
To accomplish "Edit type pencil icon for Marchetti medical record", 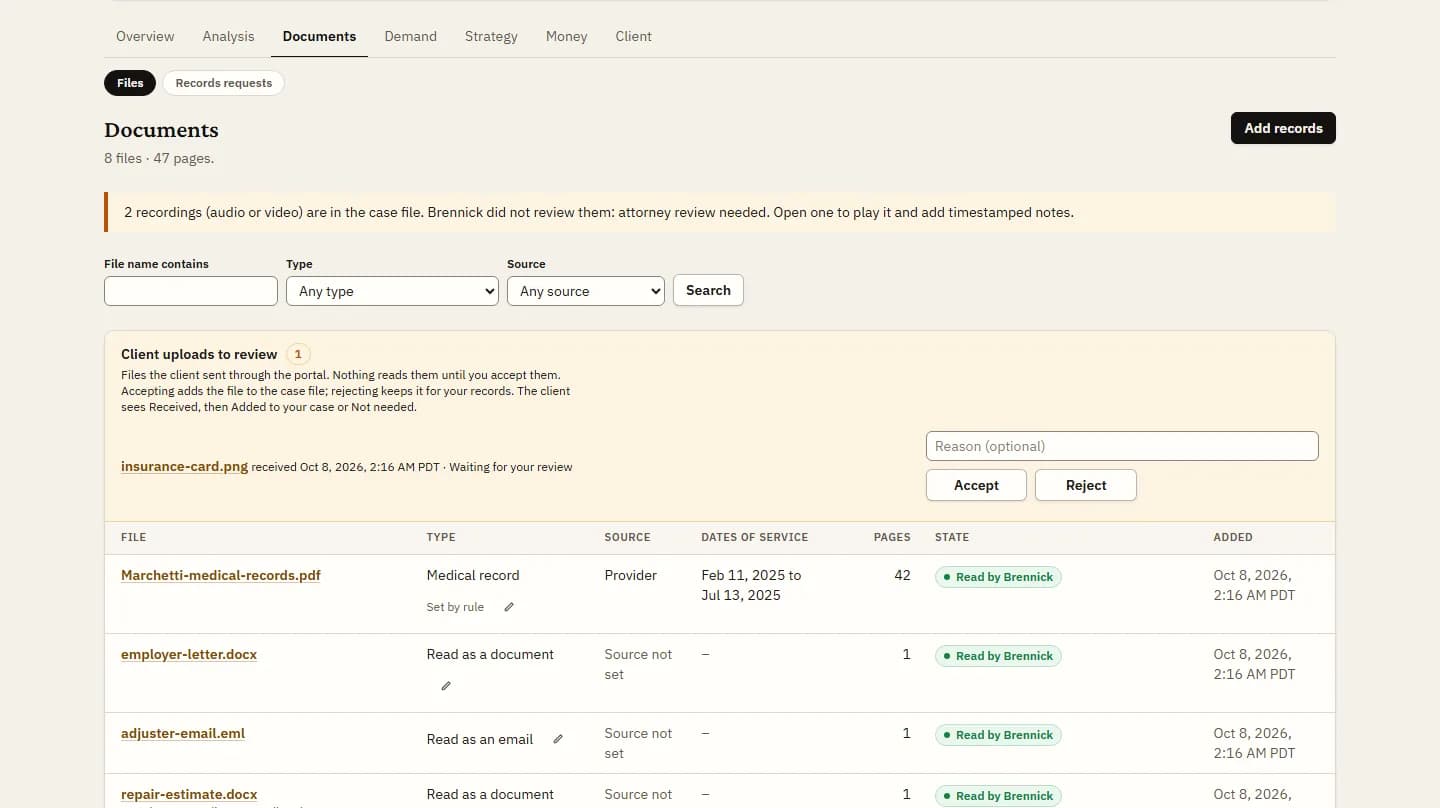I will pos(509,607).
